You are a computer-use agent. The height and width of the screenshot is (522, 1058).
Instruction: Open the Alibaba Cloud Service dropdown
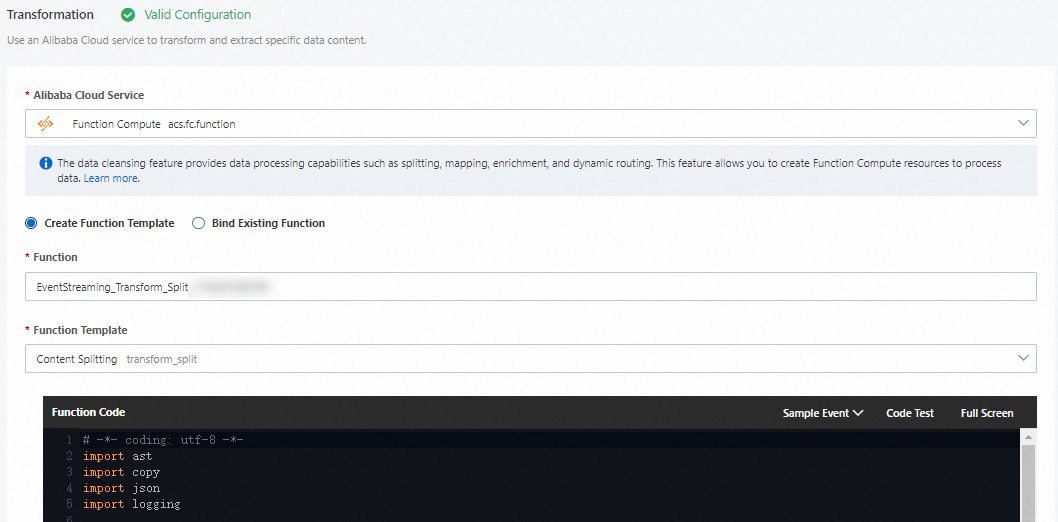(x=530, y=123)
